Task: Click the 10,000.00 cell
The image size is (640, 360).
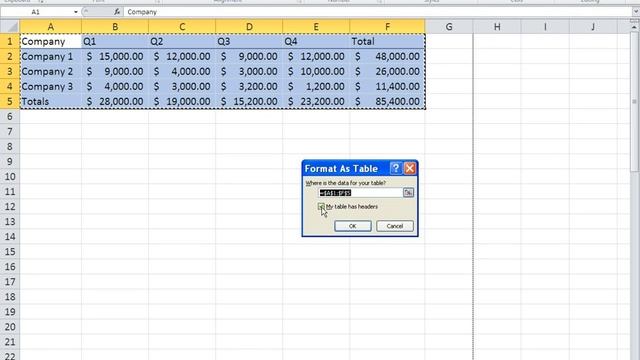Action: click(316, 71)
